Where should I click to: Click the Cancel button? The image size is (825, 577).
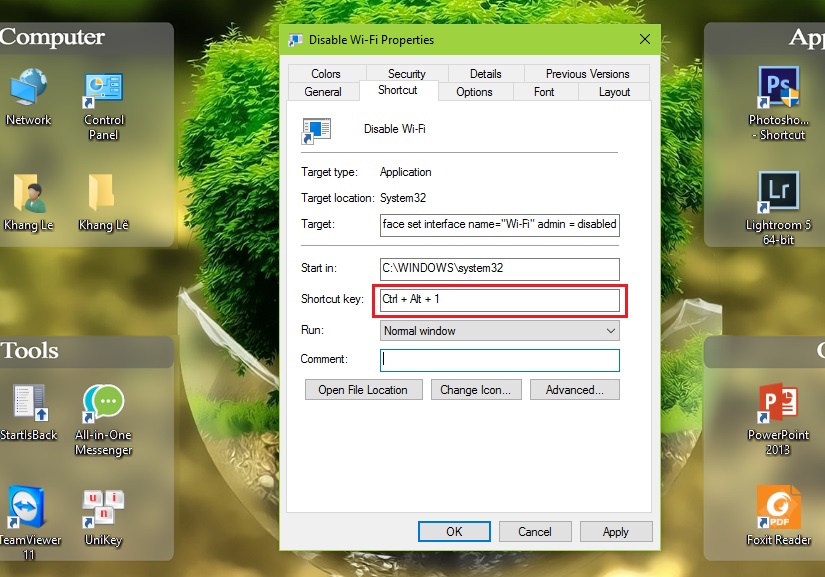(x=535, y=532)
